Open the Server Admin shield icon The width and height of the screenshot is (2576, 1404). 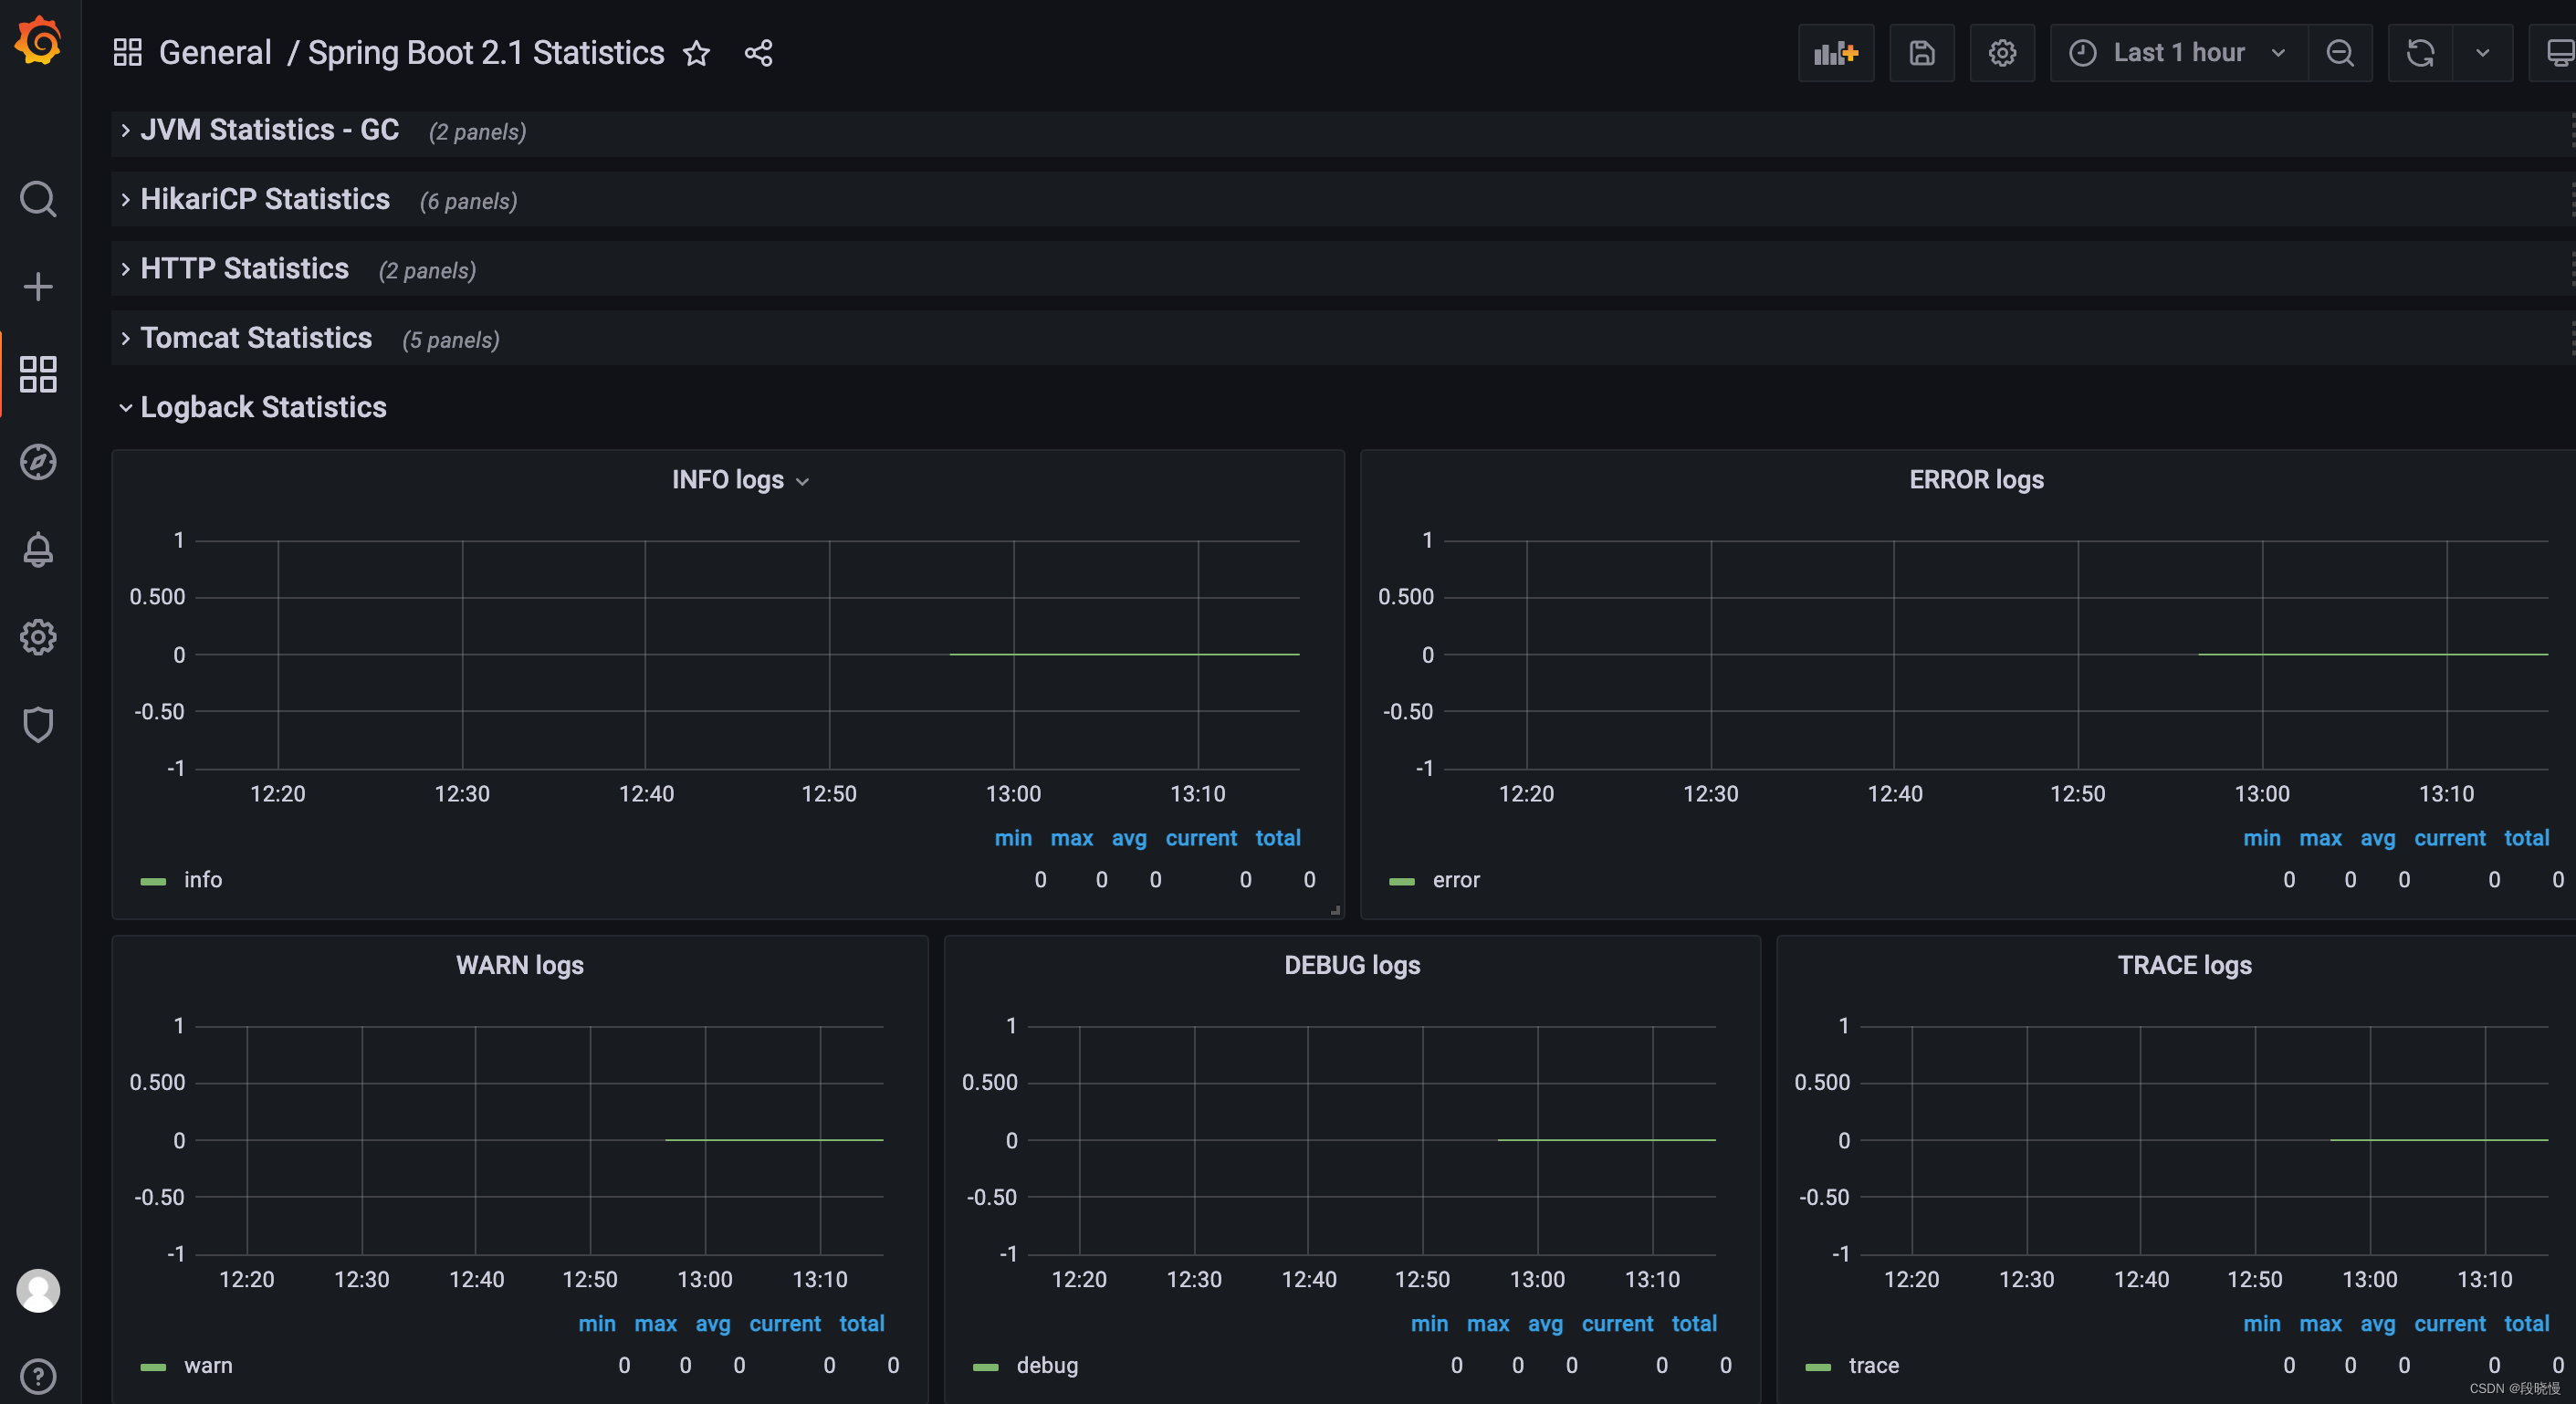pos(38,725)
